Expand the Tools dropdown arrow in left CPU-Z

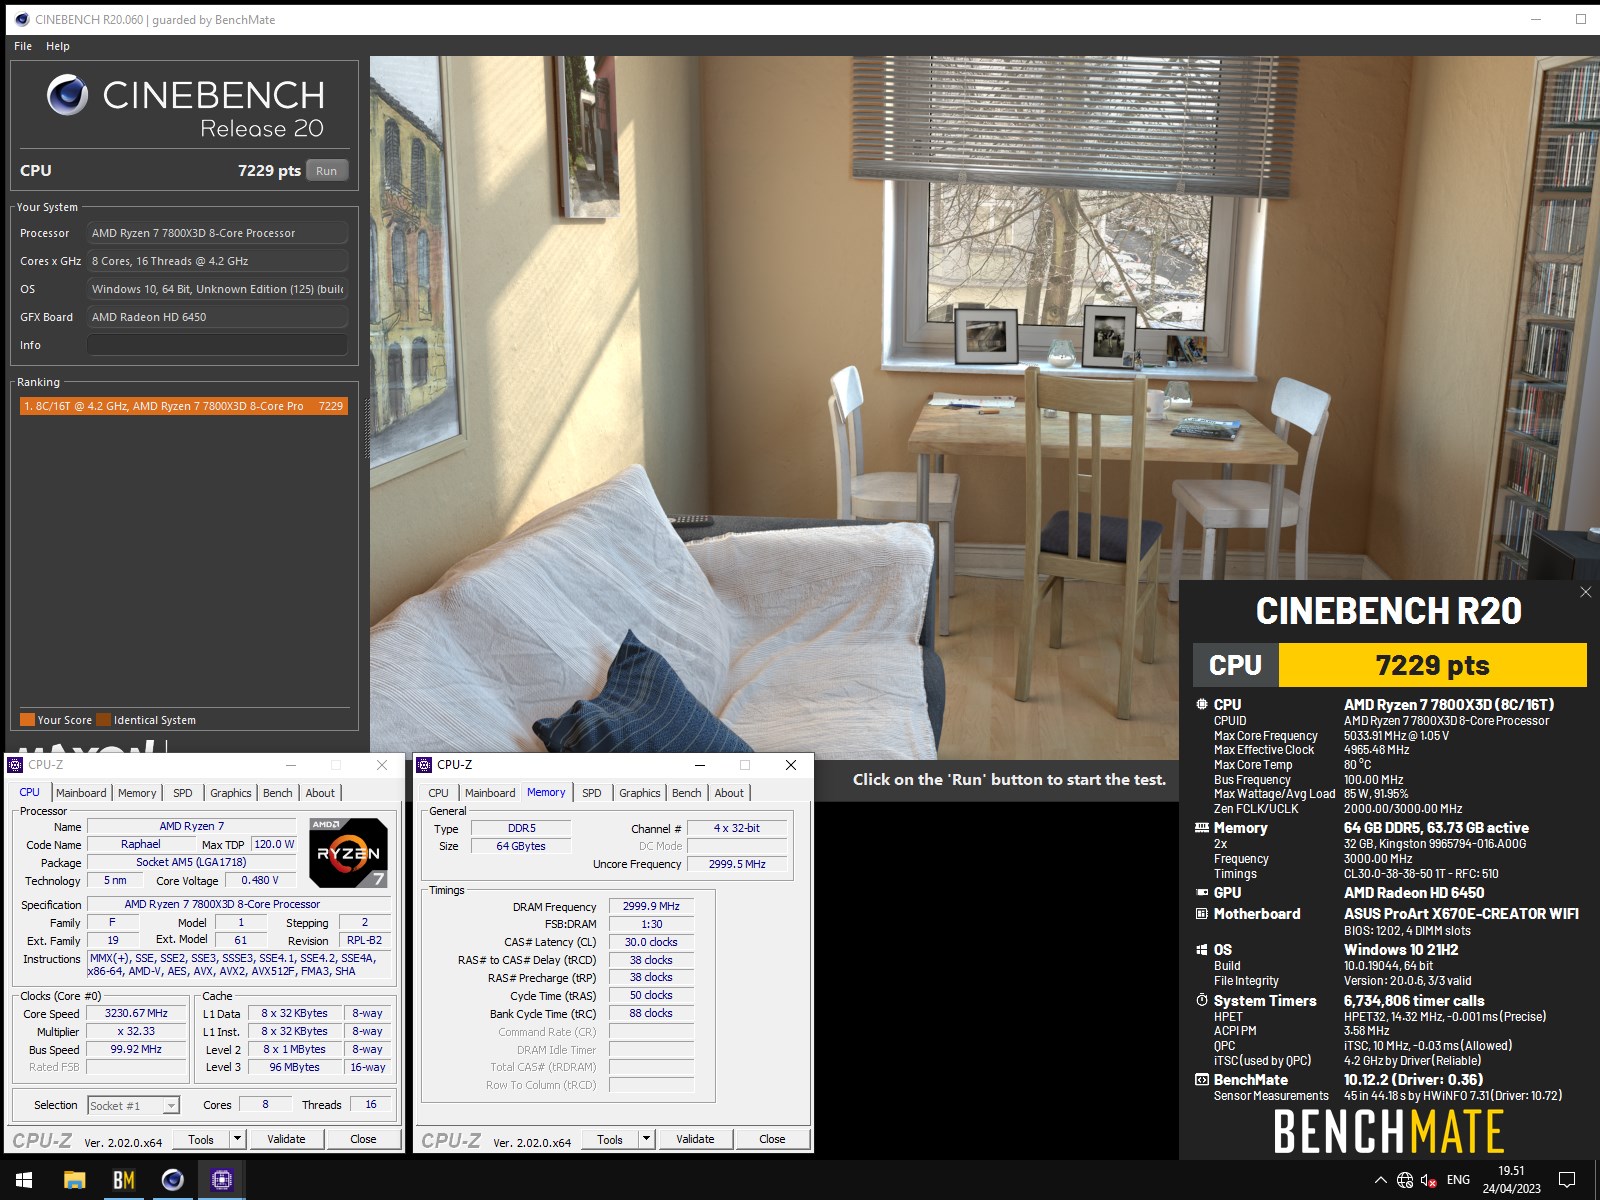point(237,1139)
